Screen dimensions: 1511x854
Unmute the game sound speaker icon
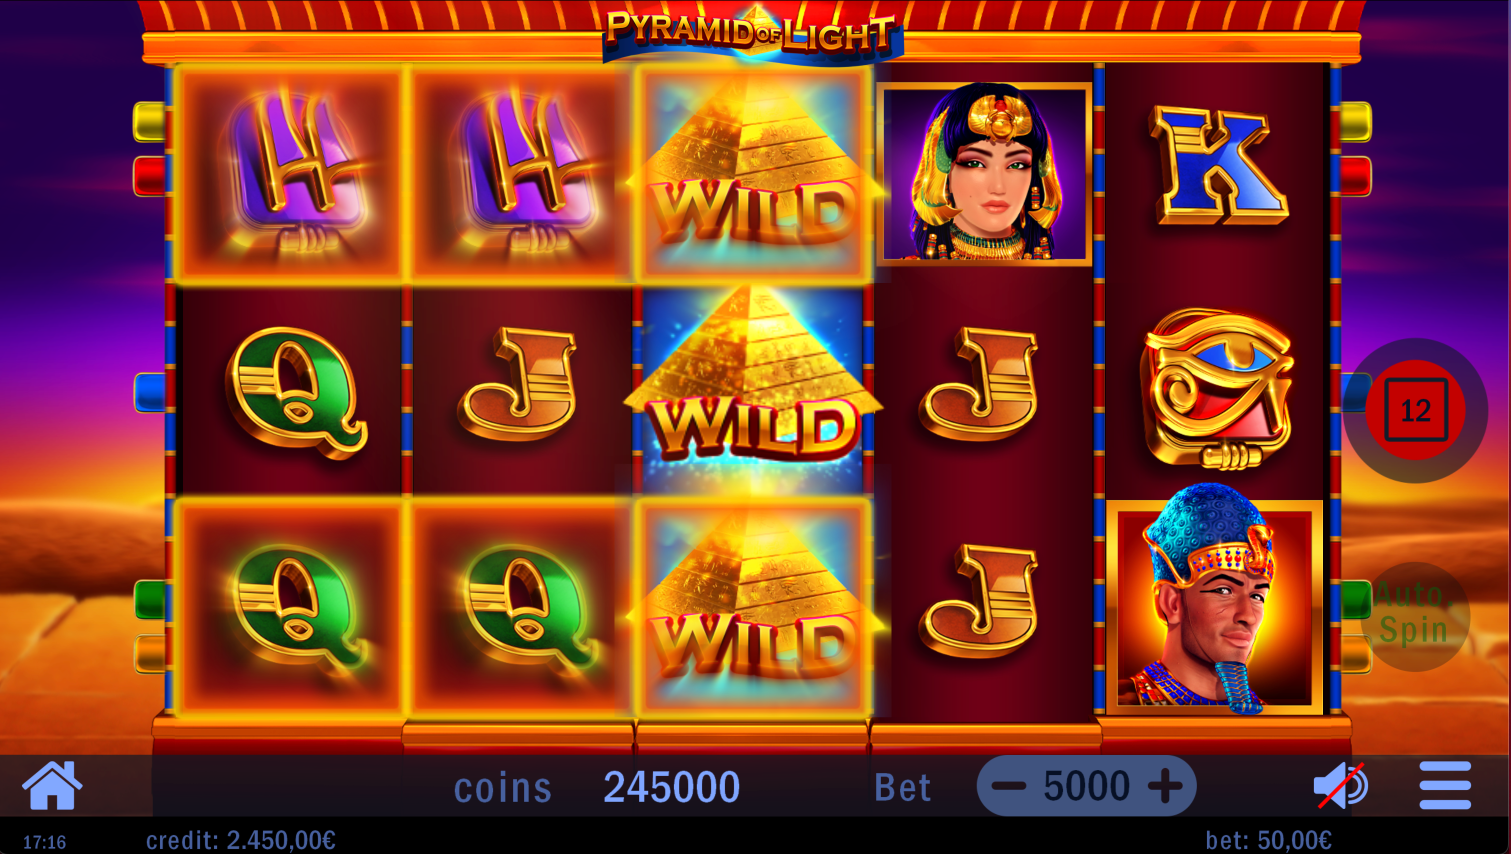click(x=1340, y=786)
